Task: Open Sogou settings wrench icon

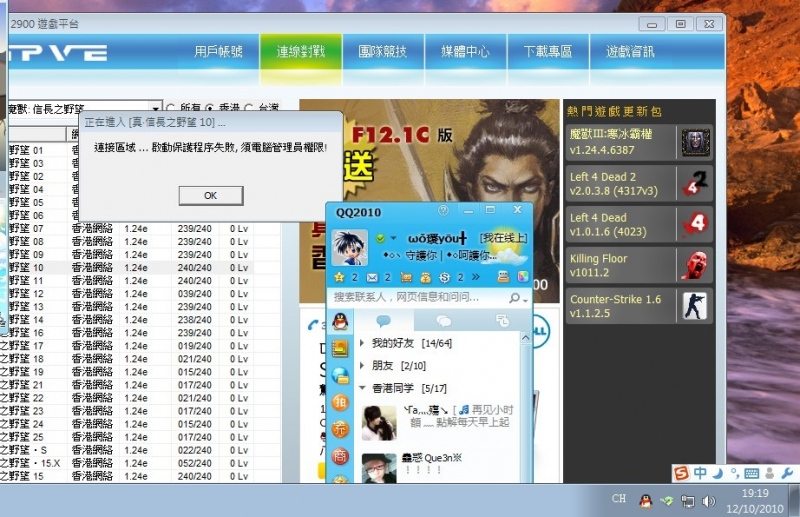Action: (787, 474)
